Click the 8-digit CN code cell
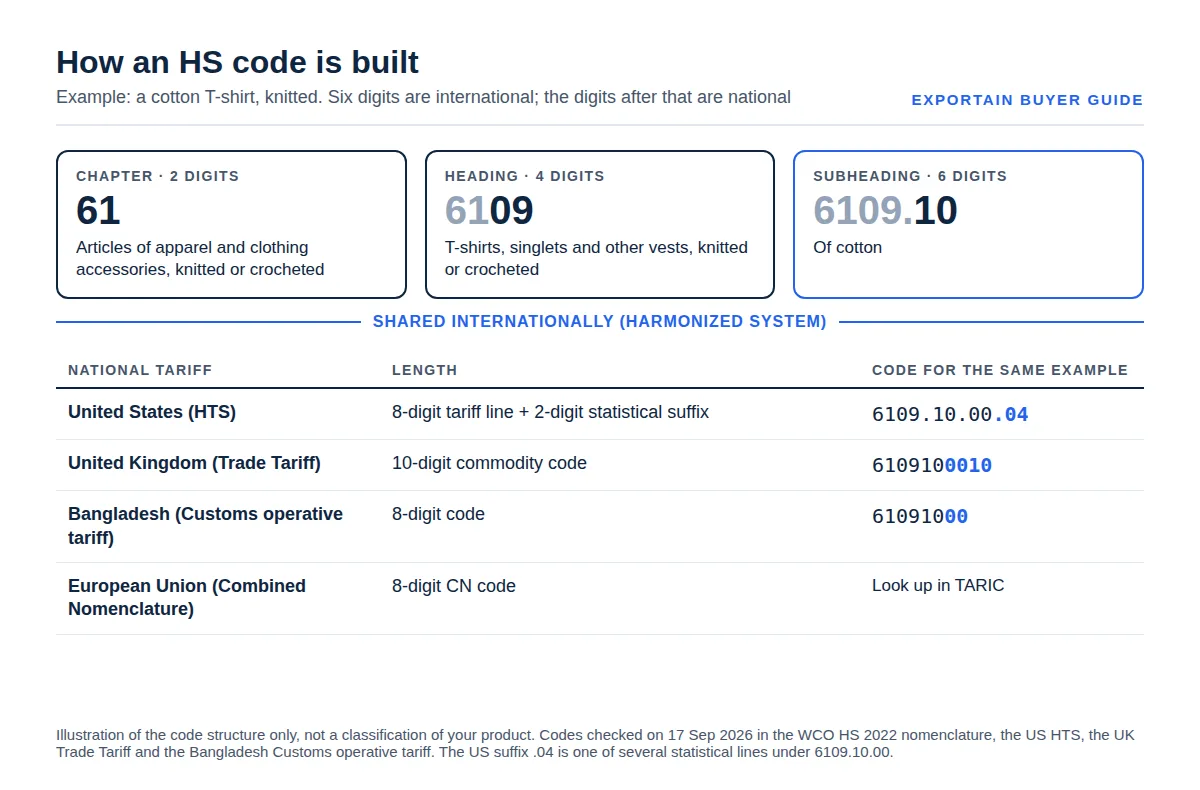The height and width of the screenshot is (790, 1200). 454,586
